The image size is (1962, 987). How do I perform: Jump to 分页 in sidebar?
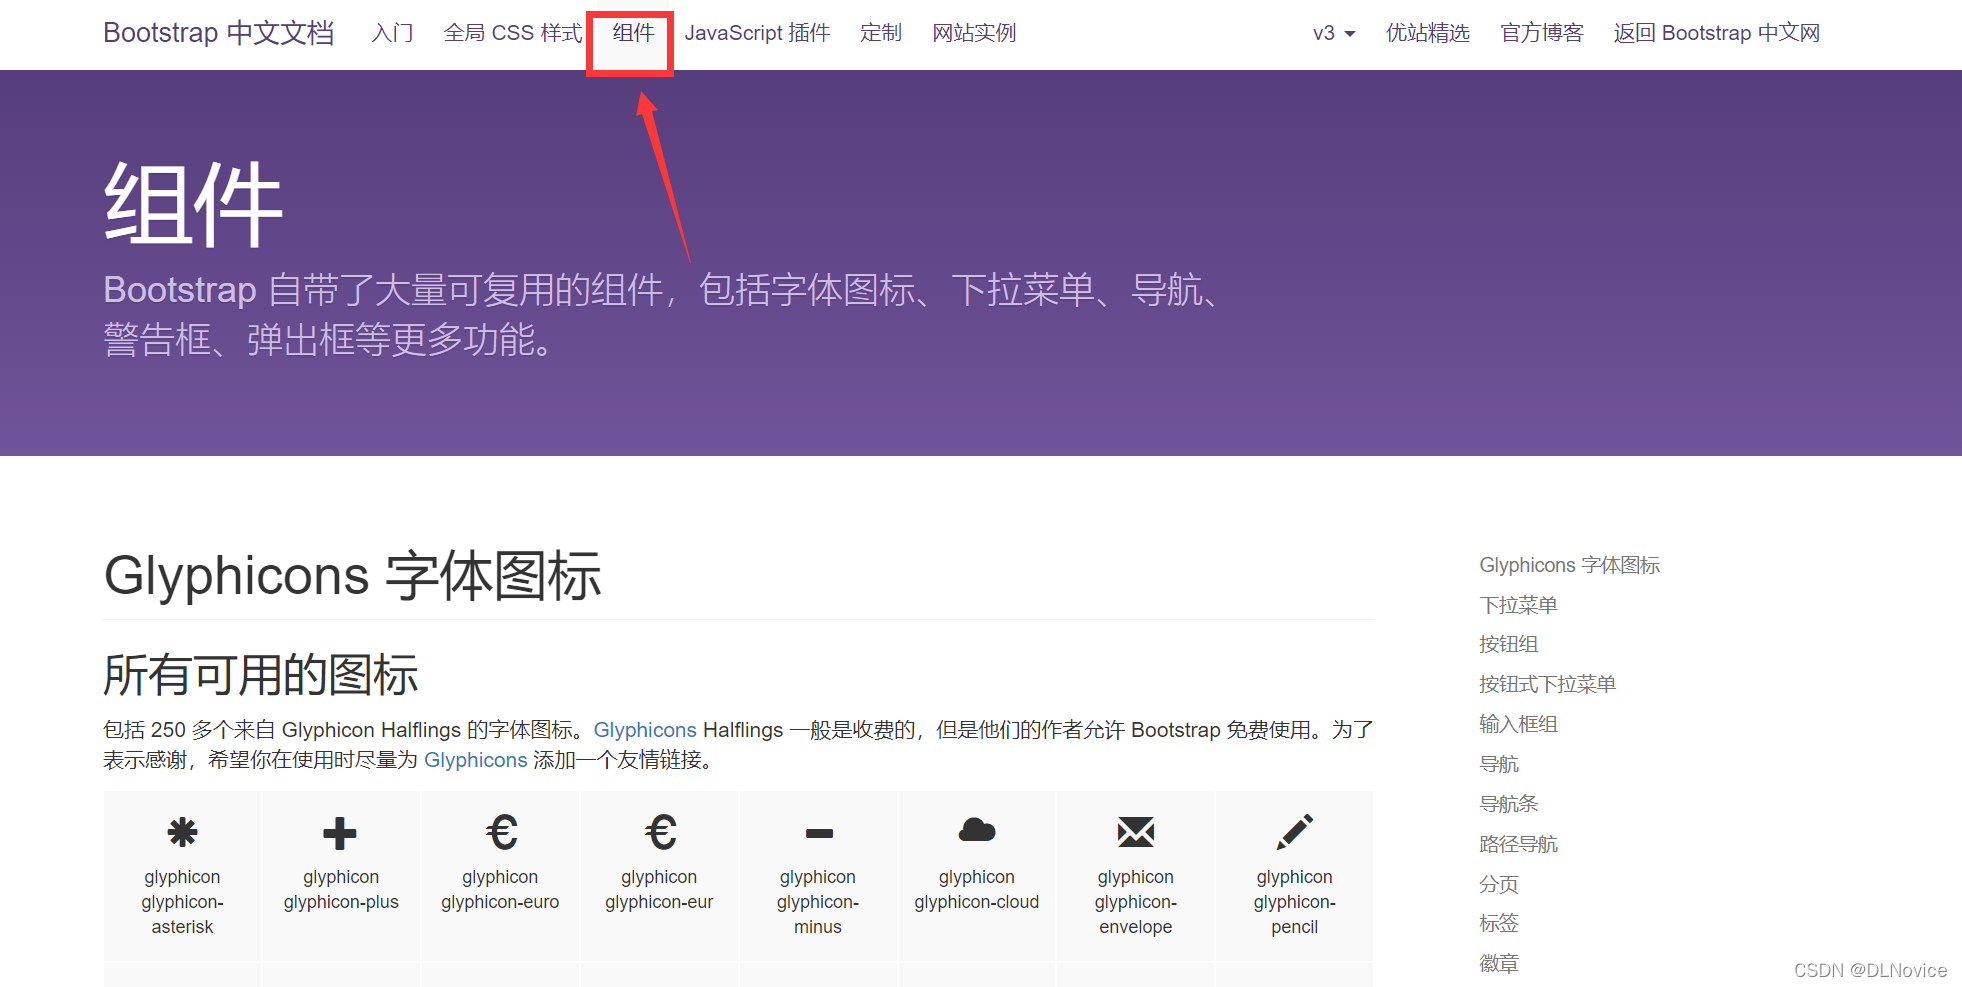tap(1498, 884)
